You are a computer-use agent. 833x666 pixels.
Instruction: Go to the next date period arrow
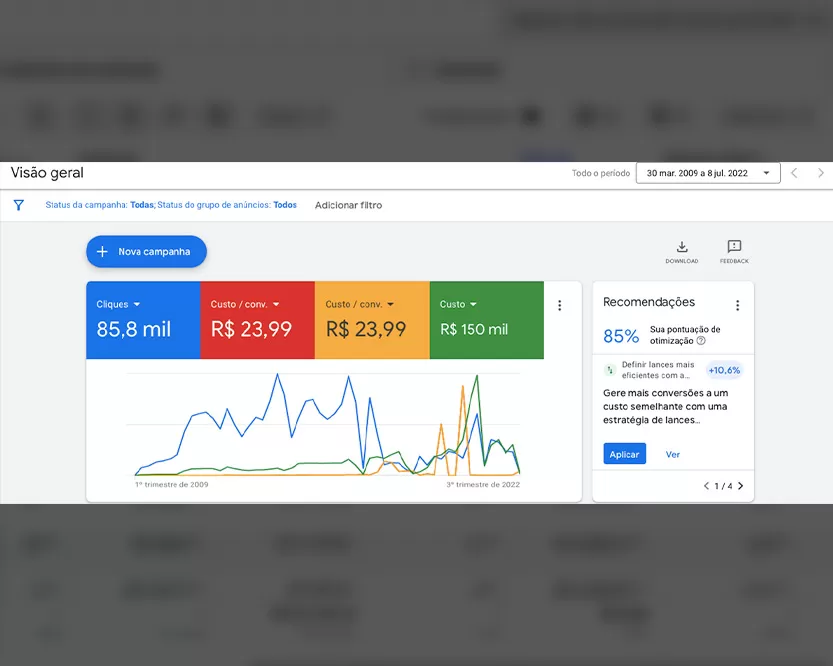coord(821,173)
